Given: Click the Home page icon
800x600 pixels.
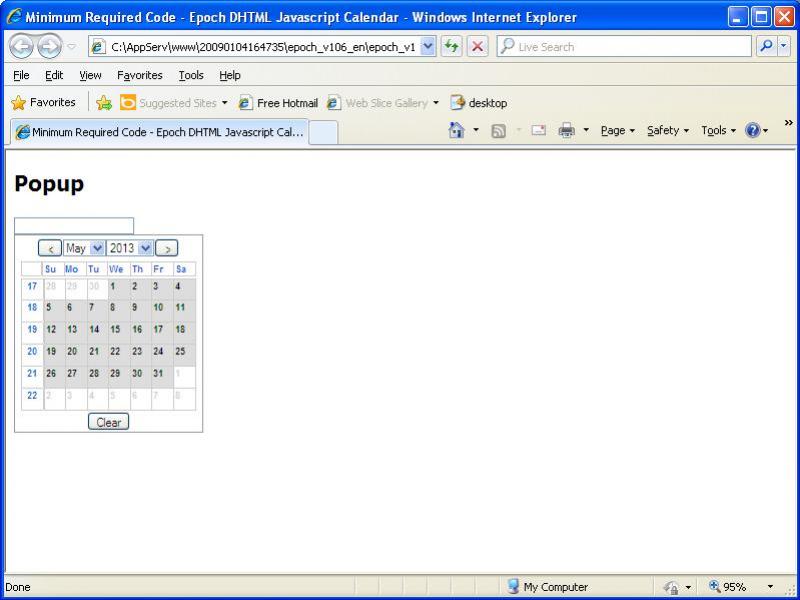Looking at the screenshot, I should click(x=456, y=131).
